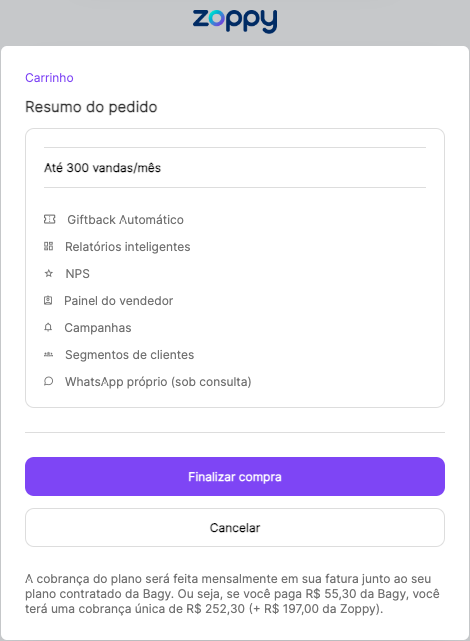
Task: Click the Até 300 vandas/mês plan title
Action: coord(103,168)
